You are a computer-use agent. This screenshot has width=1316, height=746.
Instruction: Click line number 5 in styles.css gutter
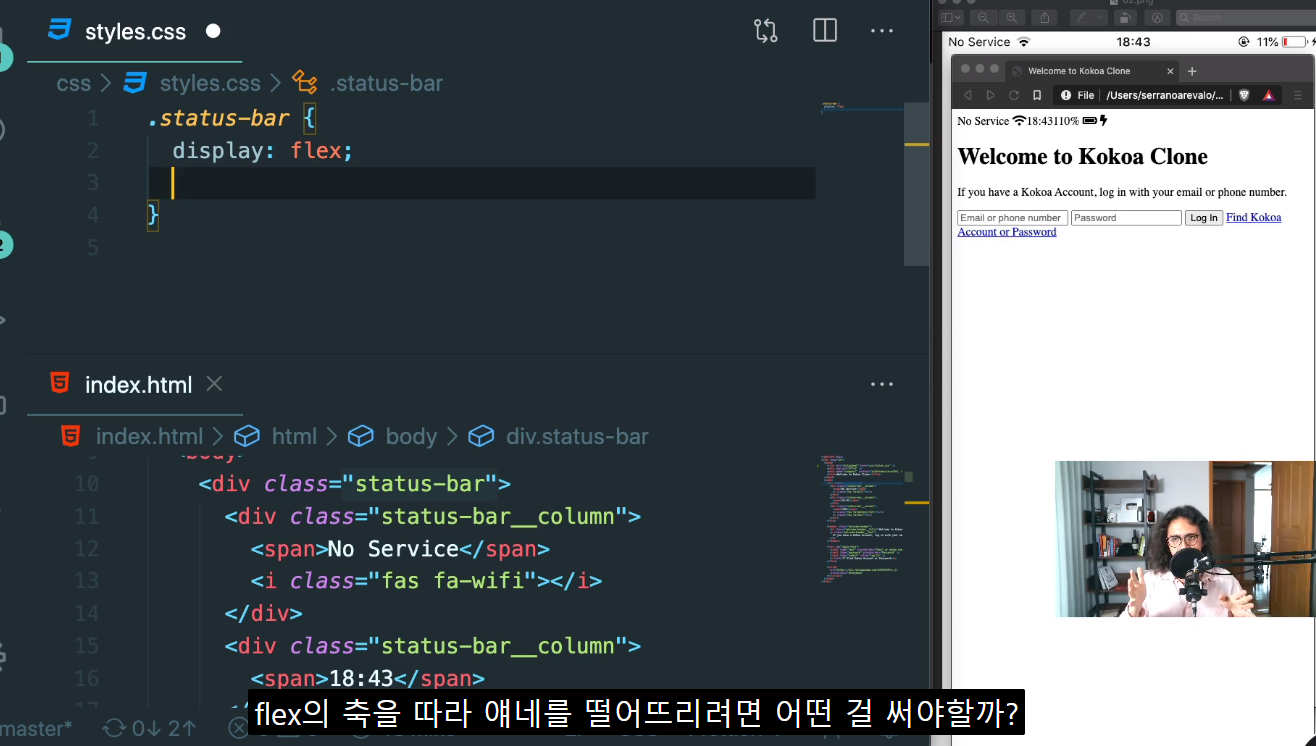pos(92,247)
